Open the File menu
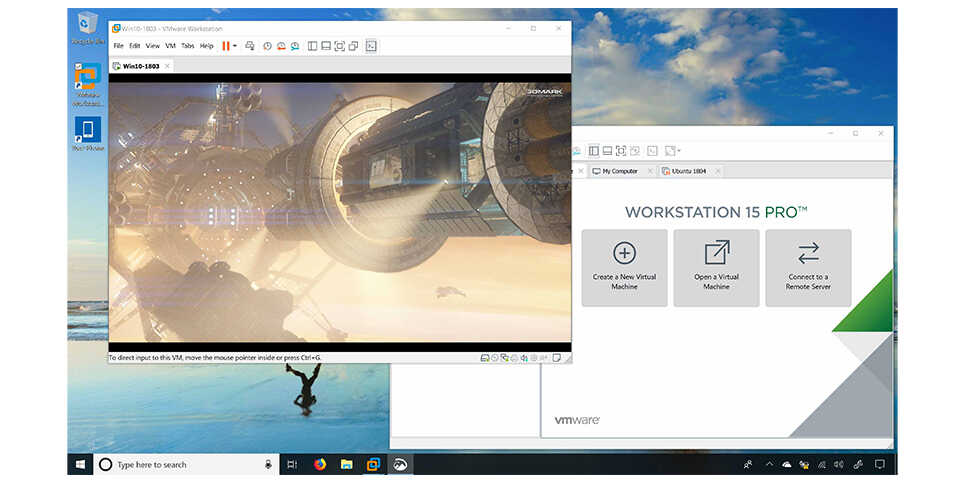 coord(118,46)
